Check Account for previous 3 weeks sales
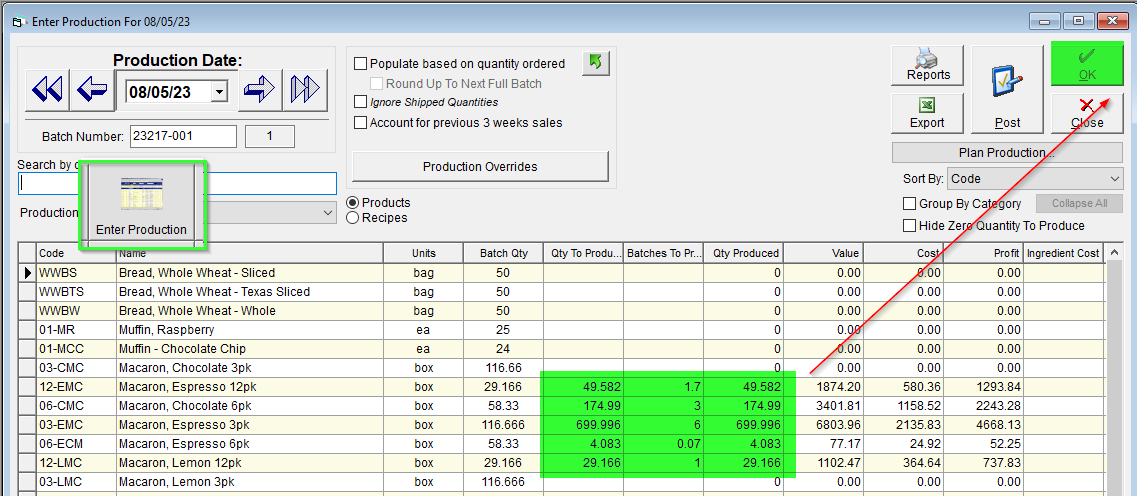 [360, 123]
